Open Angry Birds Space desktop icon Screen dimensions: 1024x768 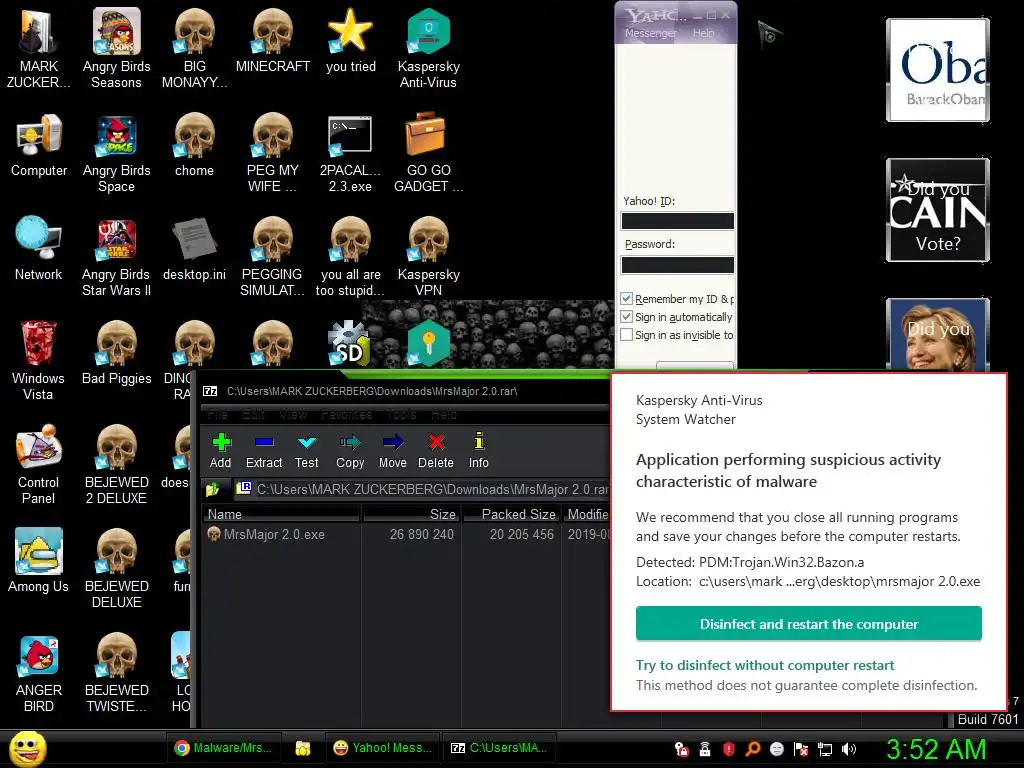116,153
